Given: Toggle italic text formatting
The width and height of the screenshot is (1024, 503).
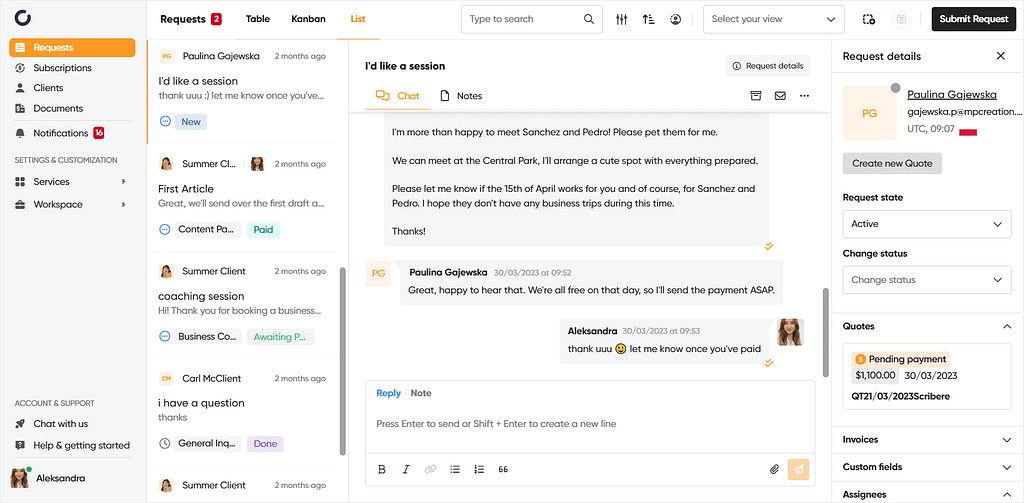Looking at the screenshot, I should tap(406, 469).
